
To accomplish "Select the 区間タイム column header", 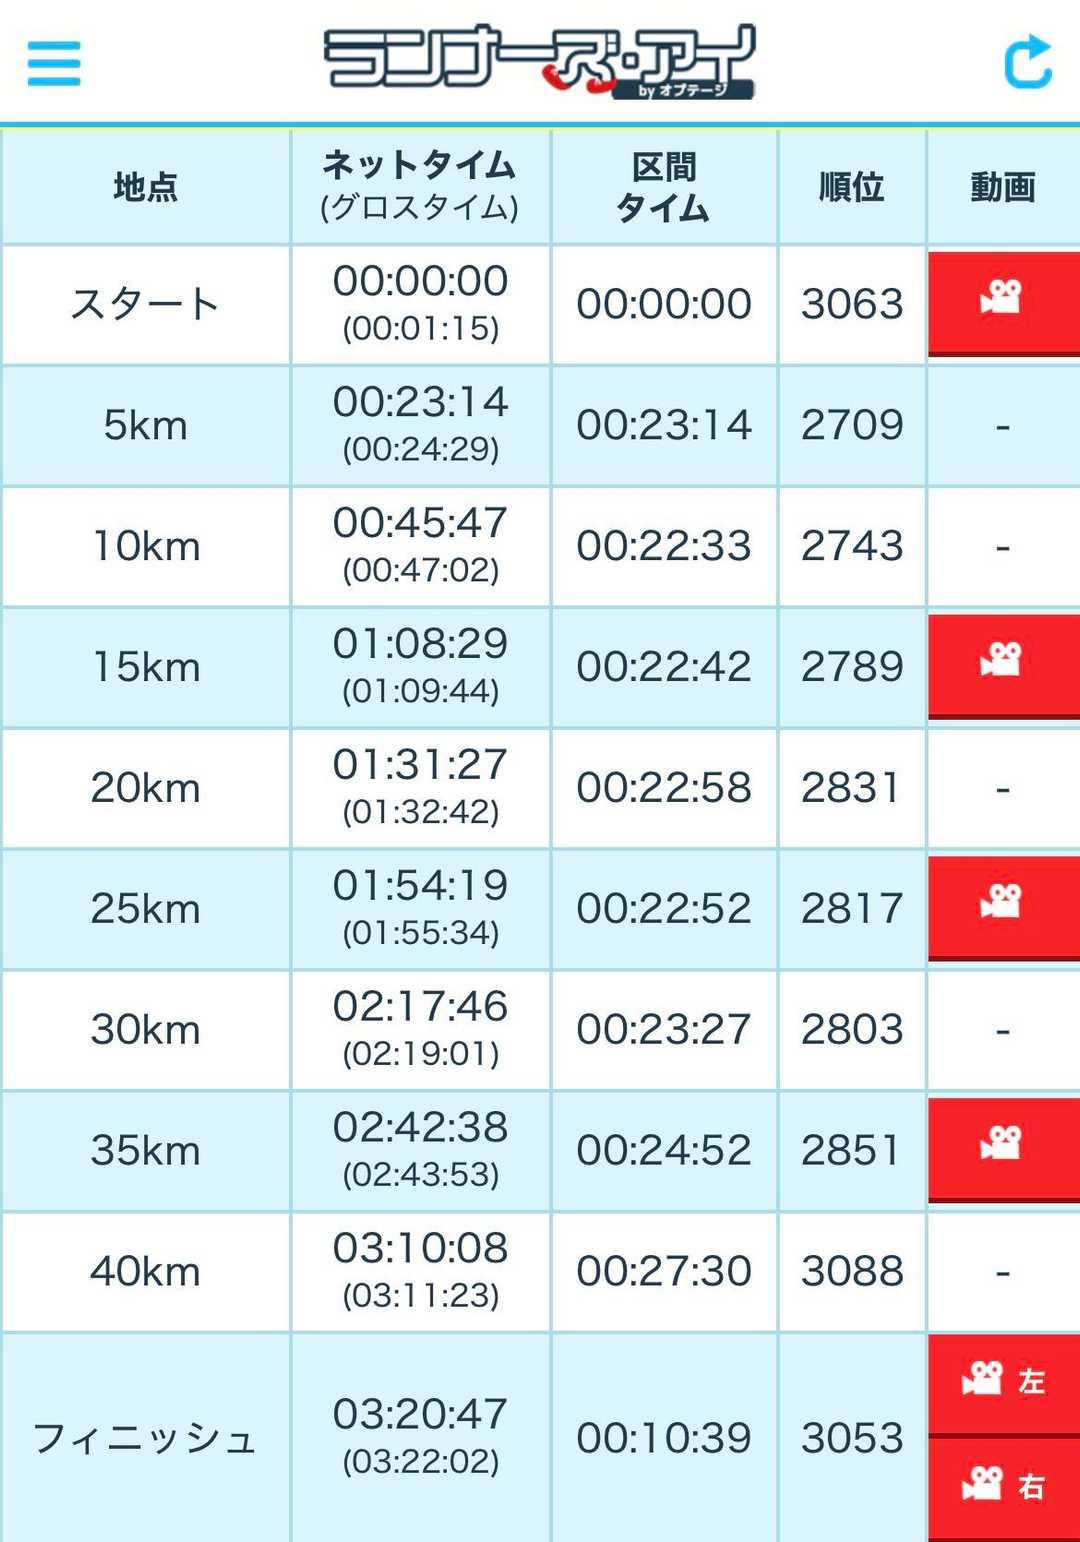I will click(x=664, y=187).
